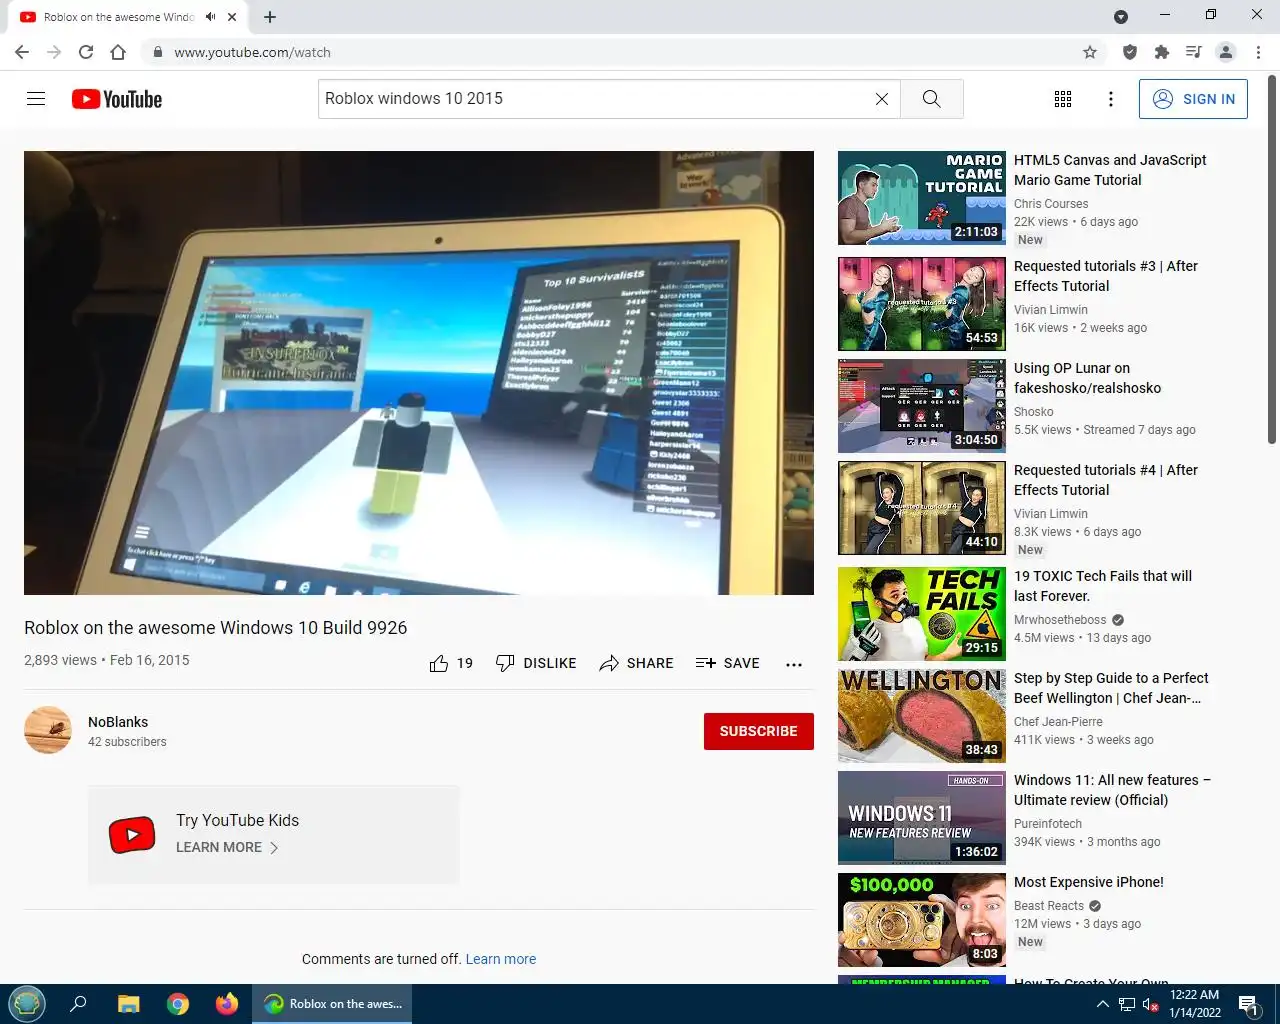Open the NoBlanks channel avatar
The width and height of the screenshot is (1280, 1024).
point(48,730)
